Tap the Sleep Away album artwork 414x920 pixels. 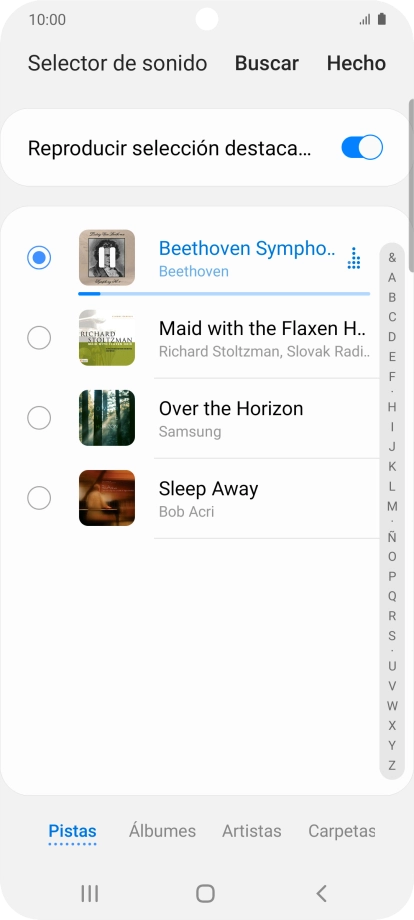tap(107, 498)
